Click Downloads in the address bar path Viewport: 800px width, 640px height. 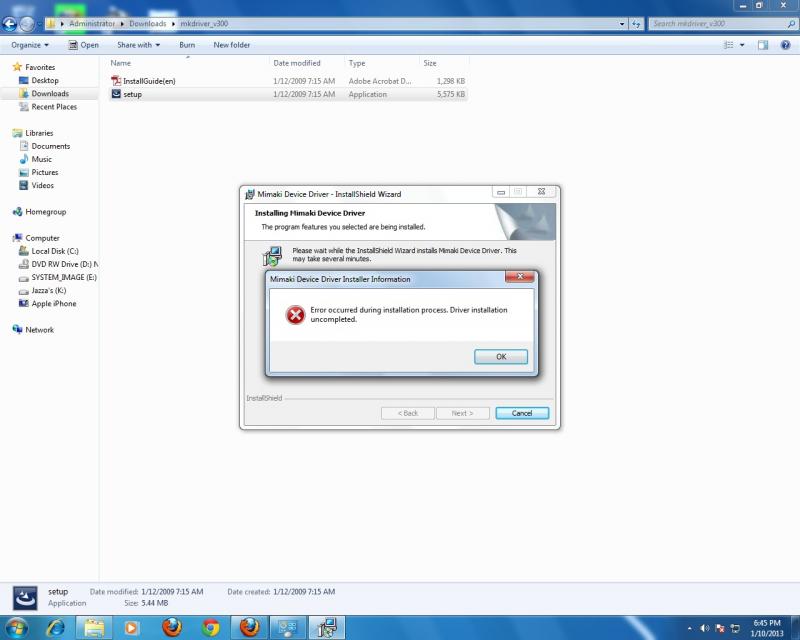point(147,23)
